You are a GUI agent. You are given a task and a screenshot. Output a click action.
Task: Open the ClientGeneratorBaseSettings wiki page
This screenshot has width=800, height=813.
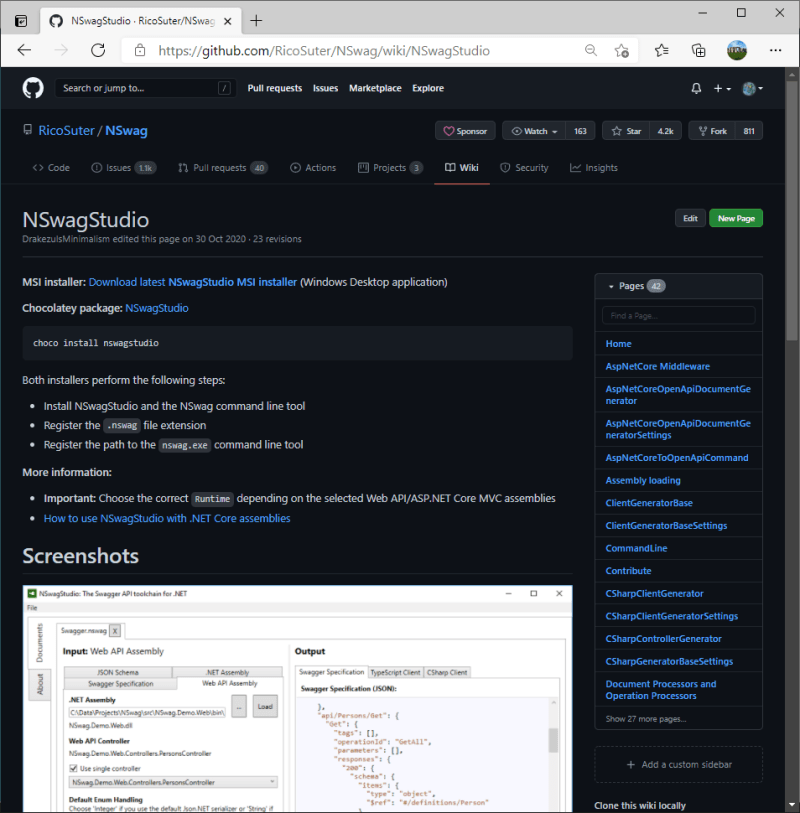tap(666, 526)
